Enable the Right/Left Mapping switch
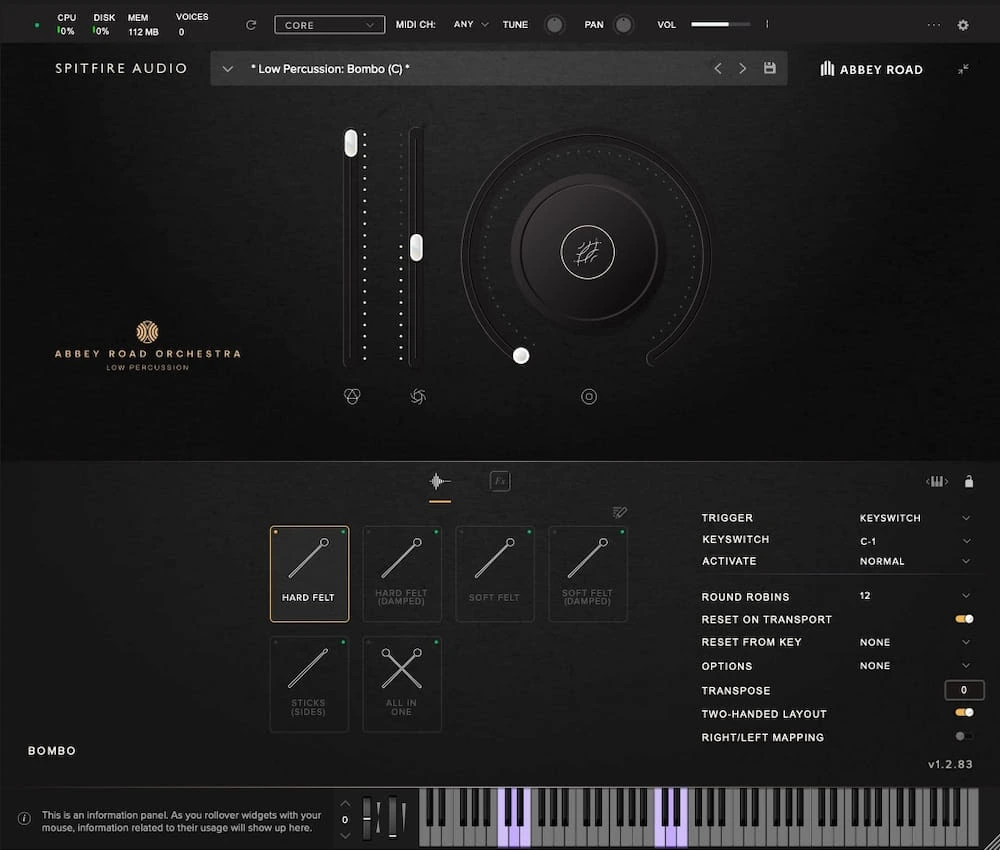Screen dimensions: 1000x850 [x=963, y=737]
